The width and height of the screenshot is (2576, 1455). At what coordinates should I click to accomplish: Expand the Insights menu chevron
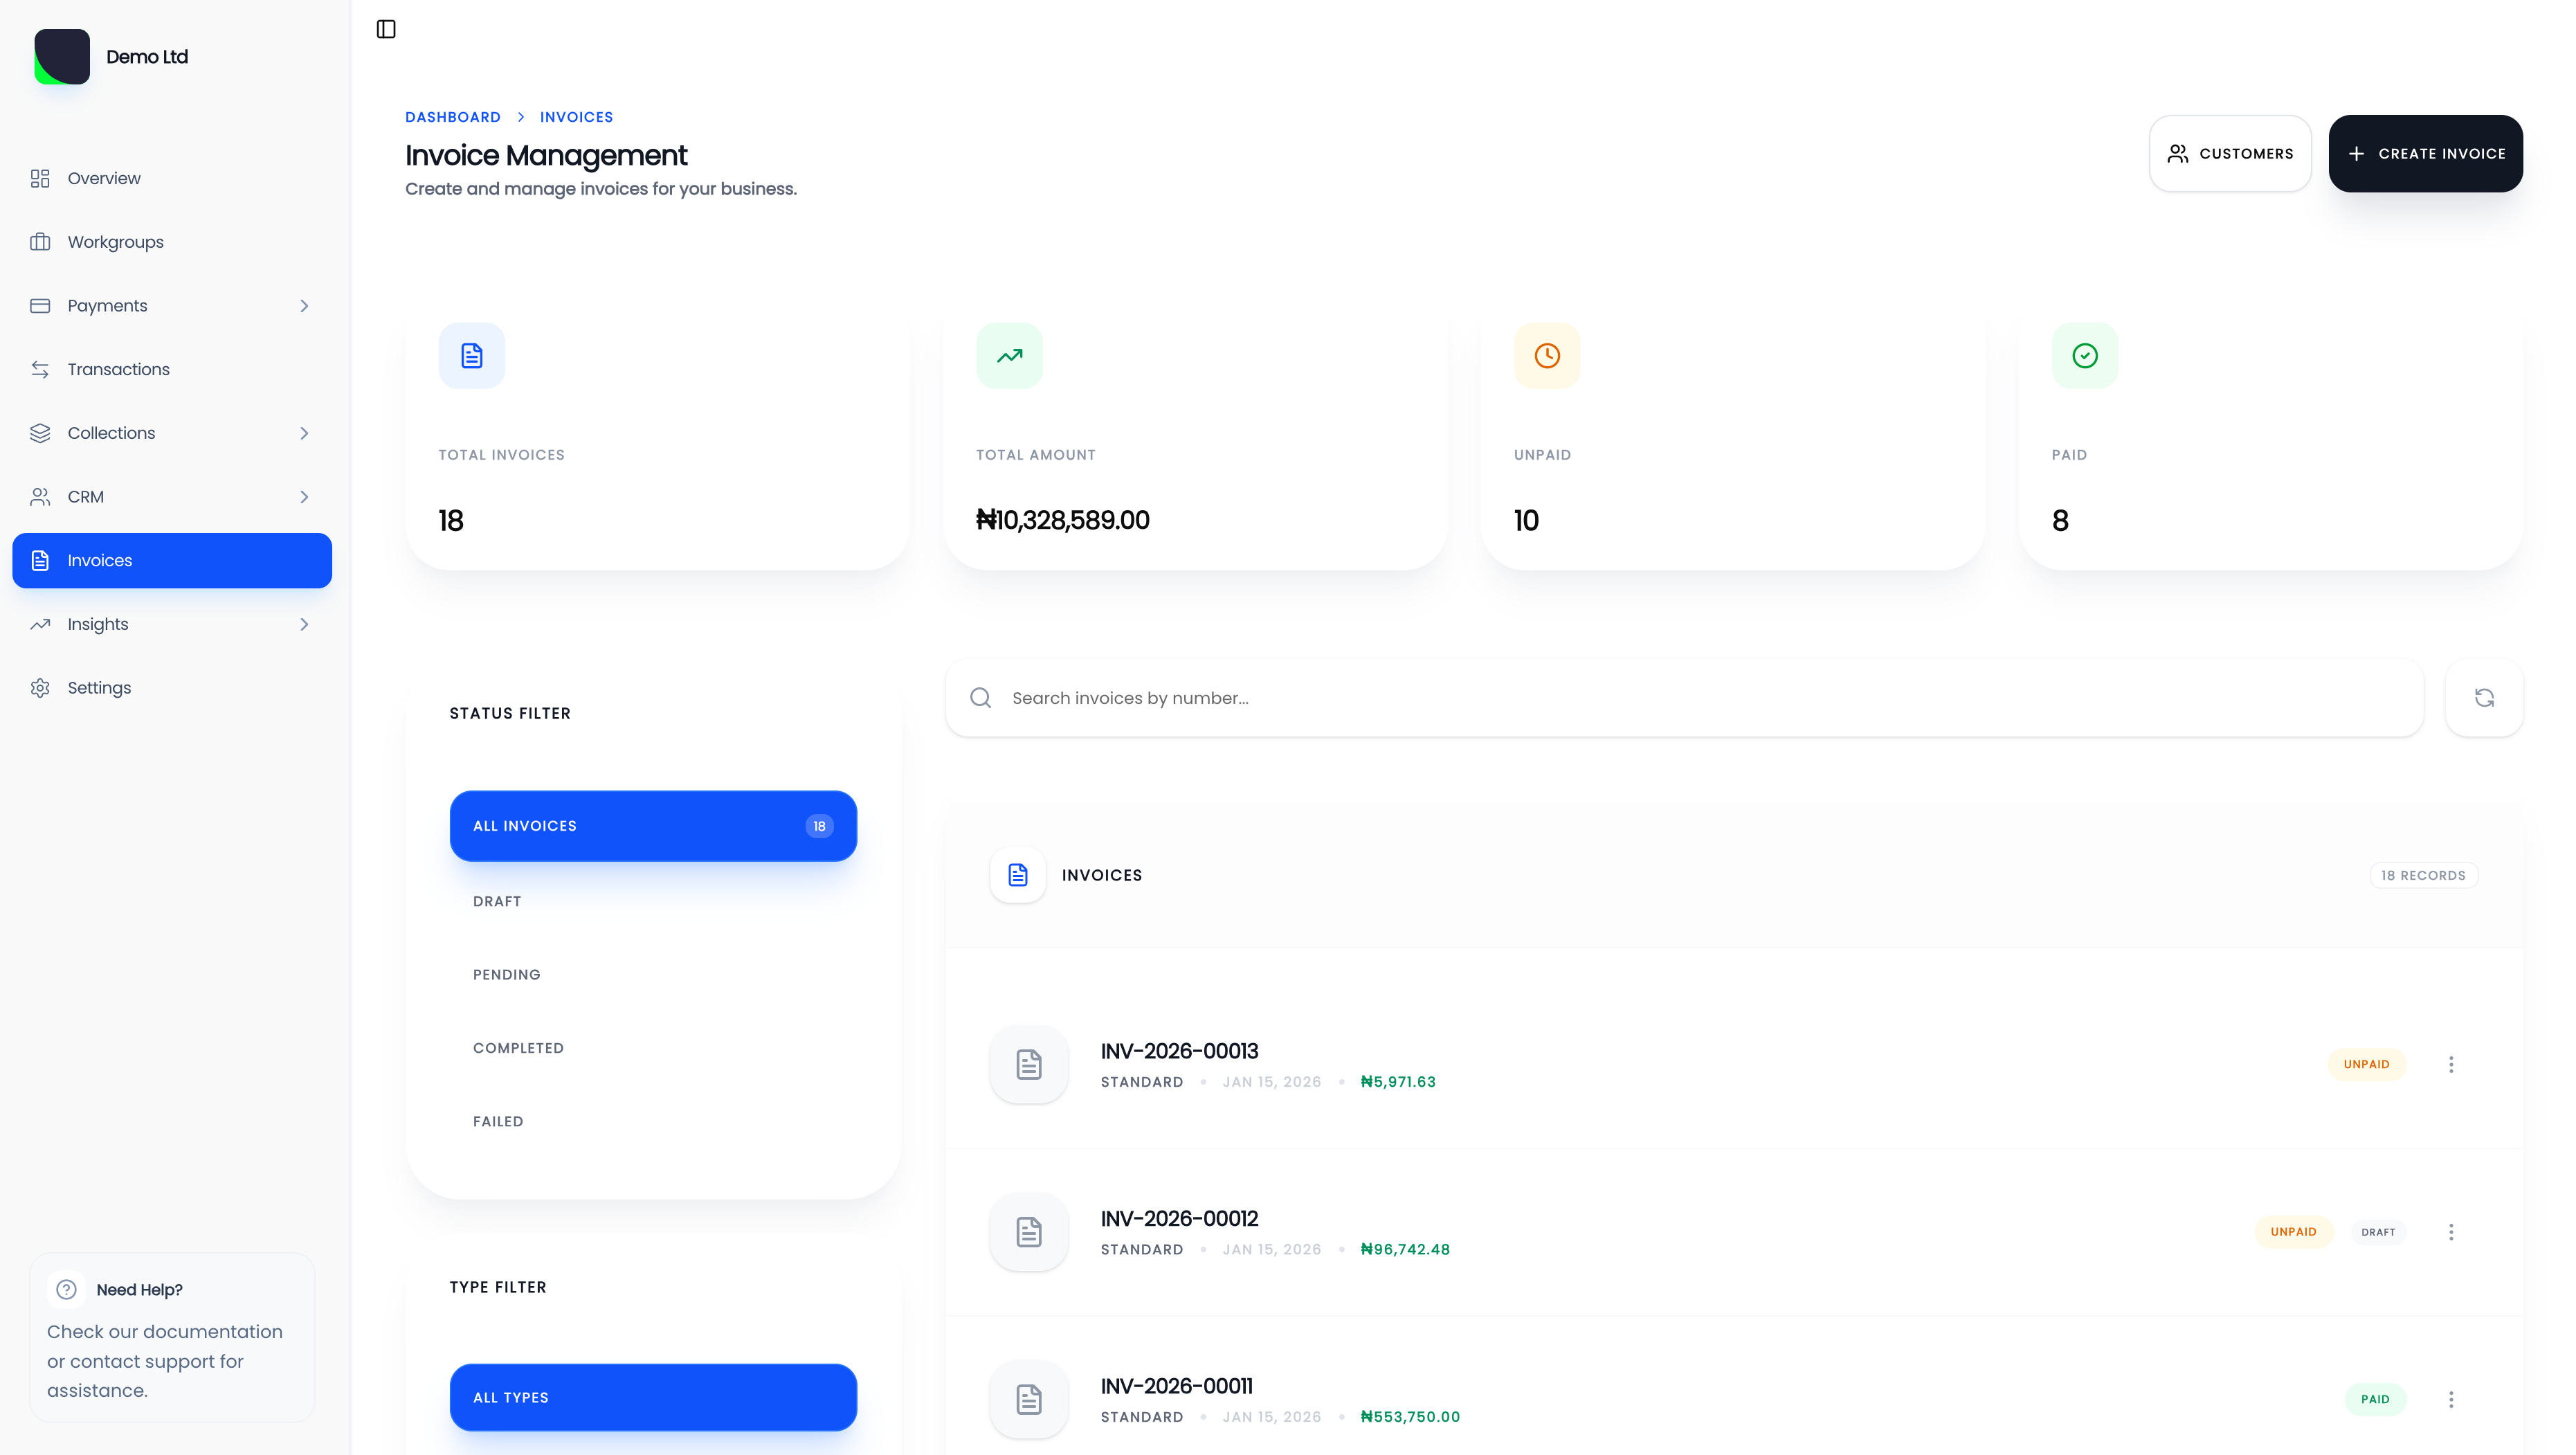pyautogui.click(x=304, y=624)
